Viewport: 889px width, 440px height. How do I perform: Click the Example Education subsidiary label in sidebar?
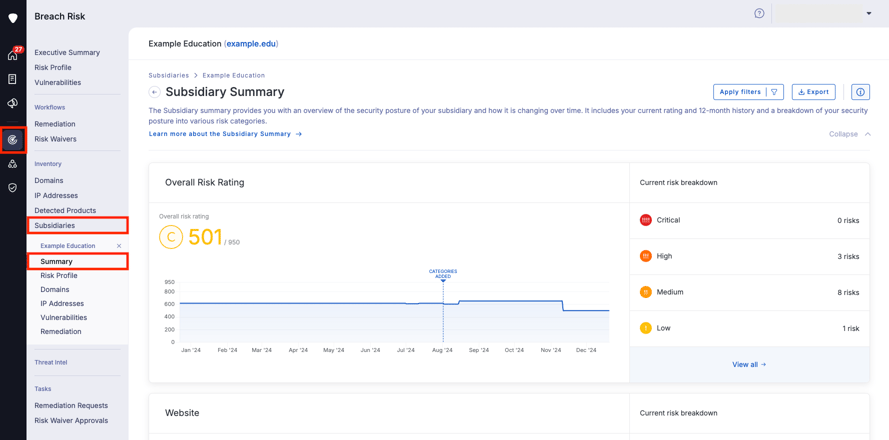pos(68,246)
